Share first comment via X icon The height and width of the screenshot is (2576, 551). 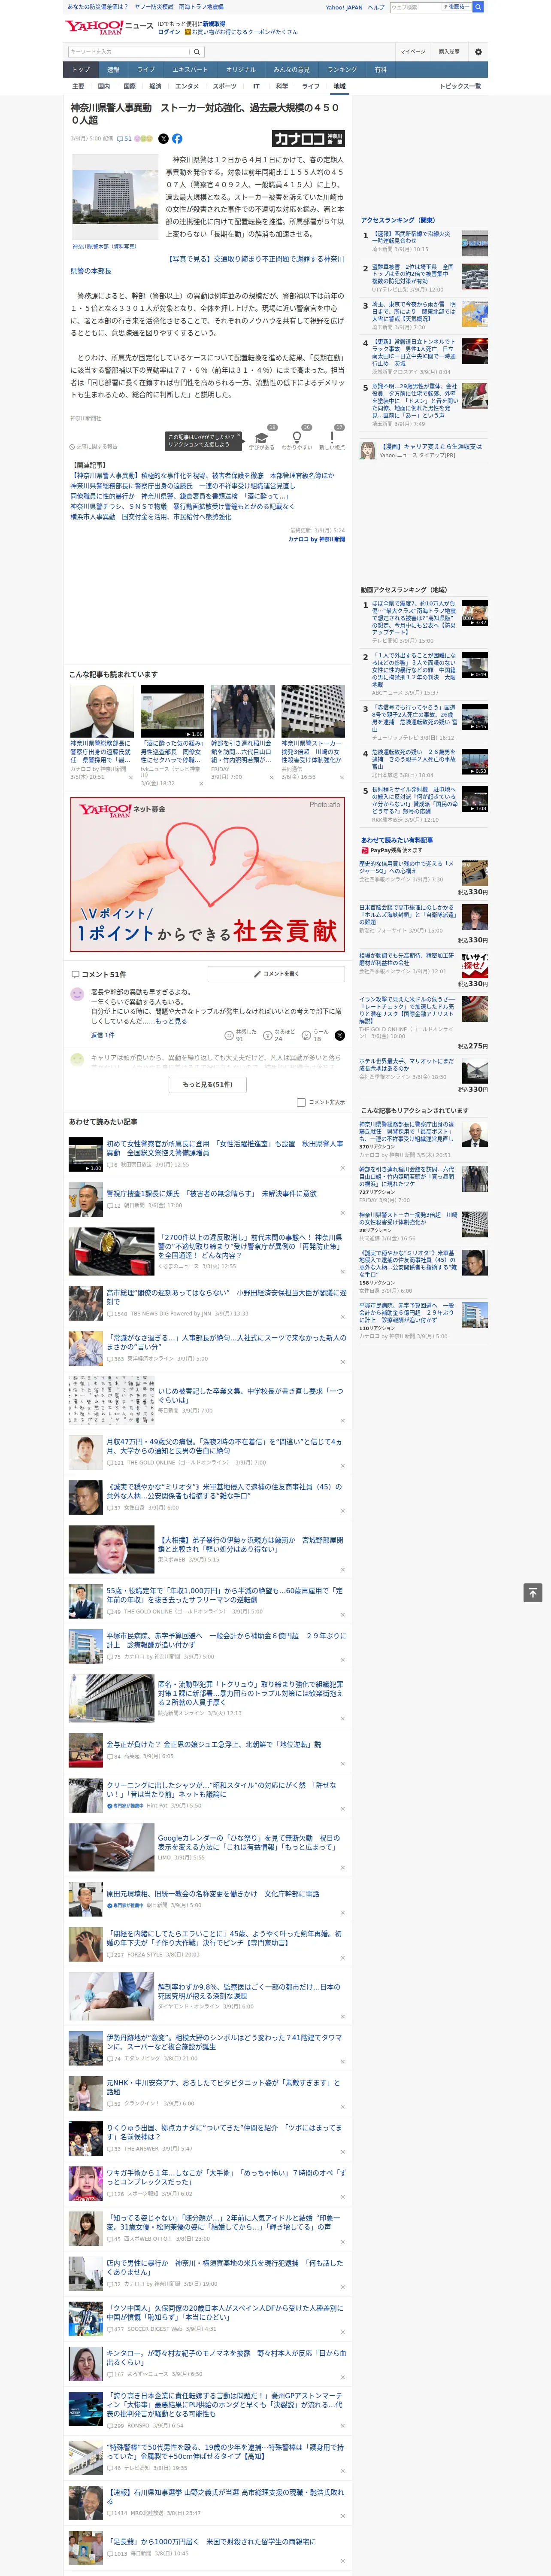[340, 1035]
